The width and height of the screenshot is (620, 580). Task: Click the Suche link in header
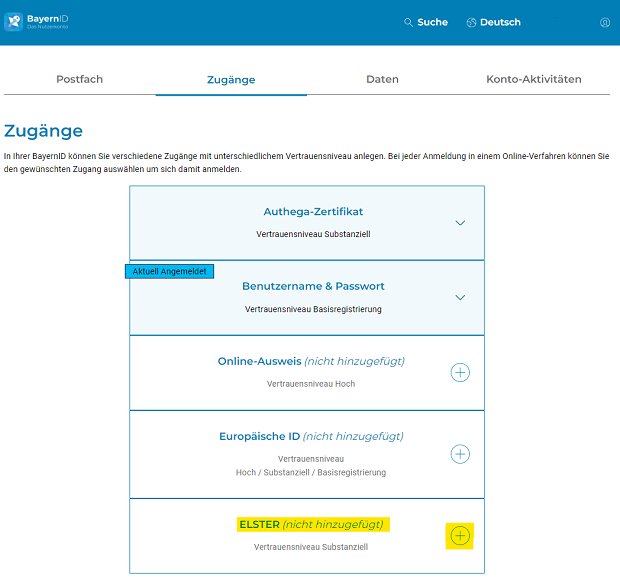(432, 22)
